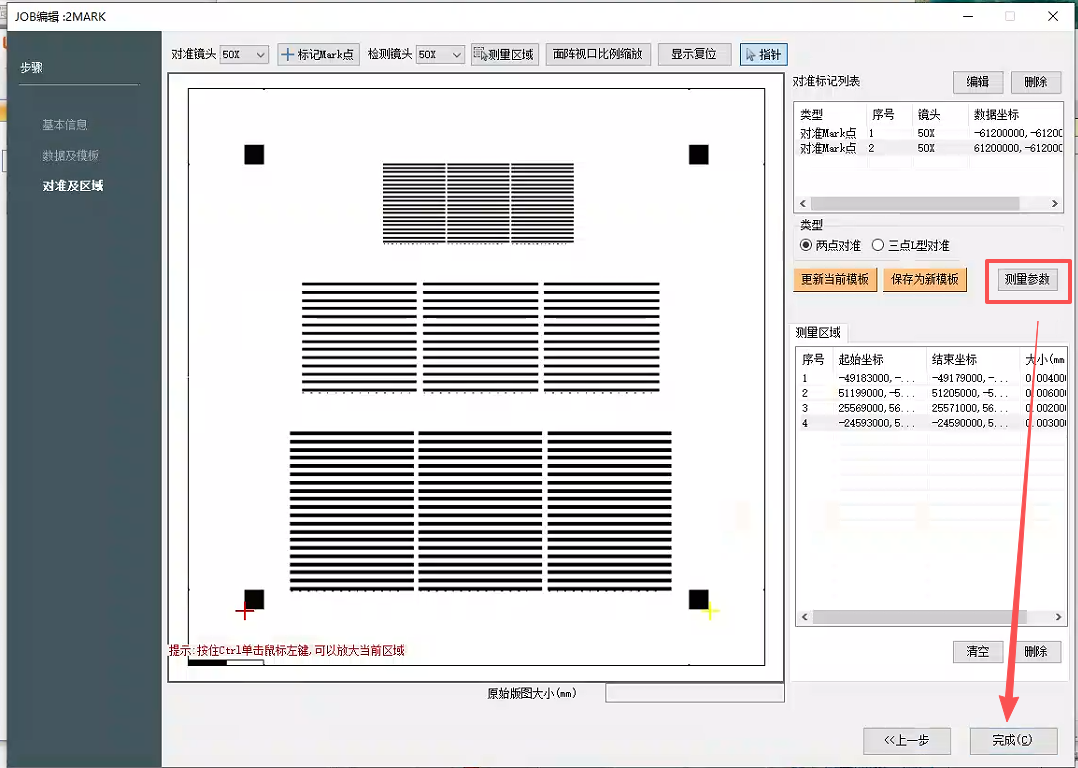
Task: Select 两点对准 radio option
Action: [806, 245]
